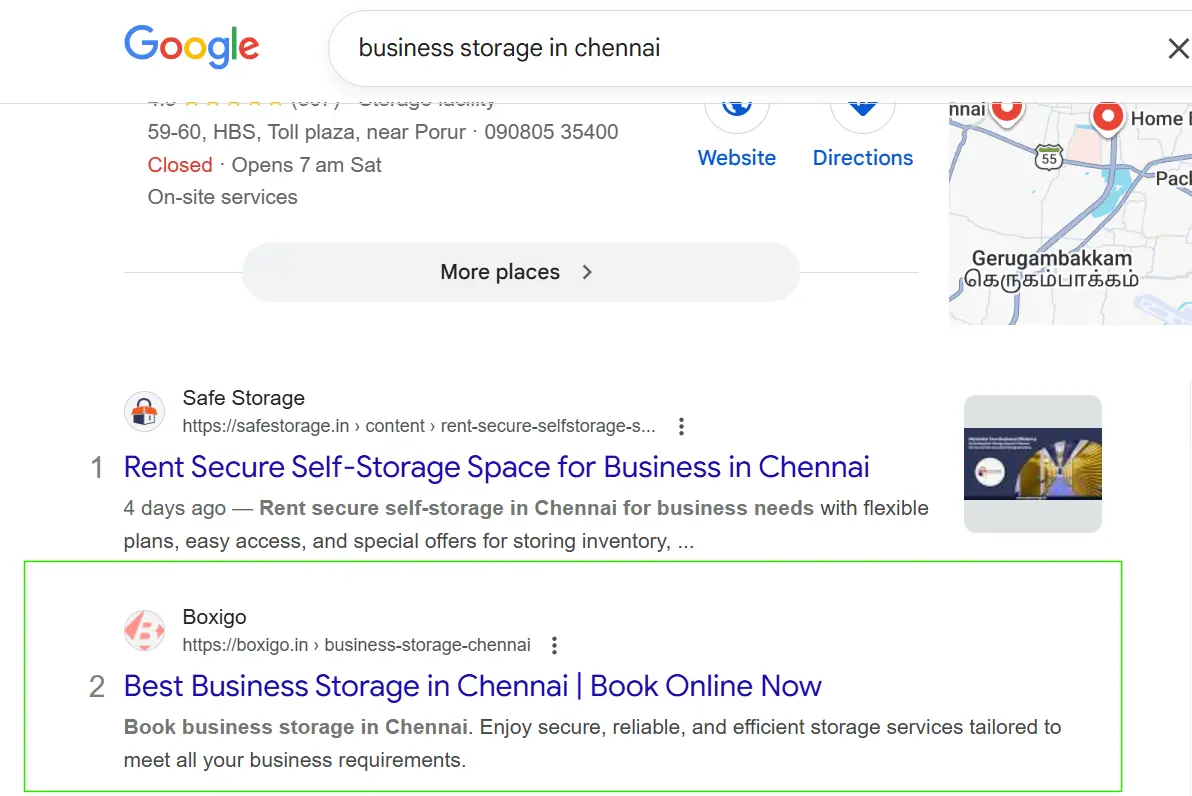The height and width of the screenshot is (796, 1192).
Task: Click the Safe Storage favicon
Action: tap(144, 412)
